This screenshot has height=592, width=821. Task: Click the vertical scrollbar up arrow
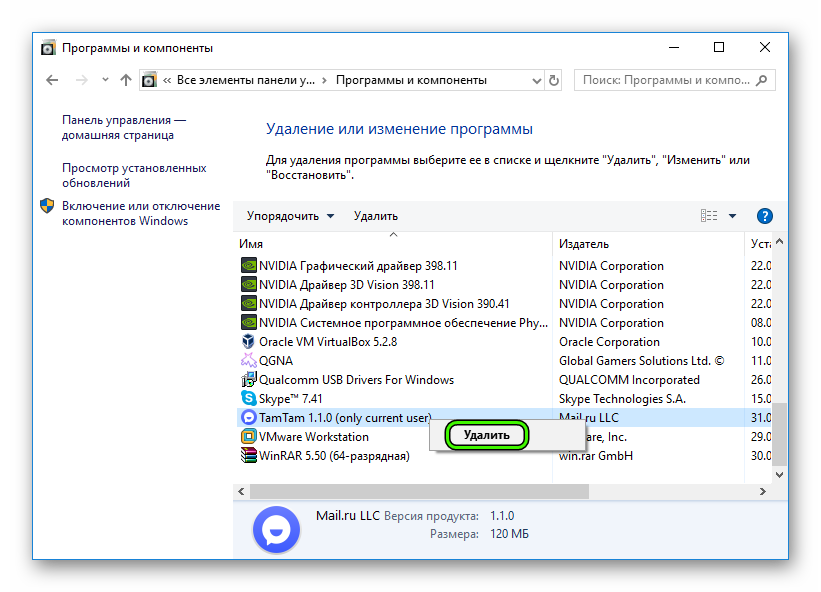click(x=779, y=242)
